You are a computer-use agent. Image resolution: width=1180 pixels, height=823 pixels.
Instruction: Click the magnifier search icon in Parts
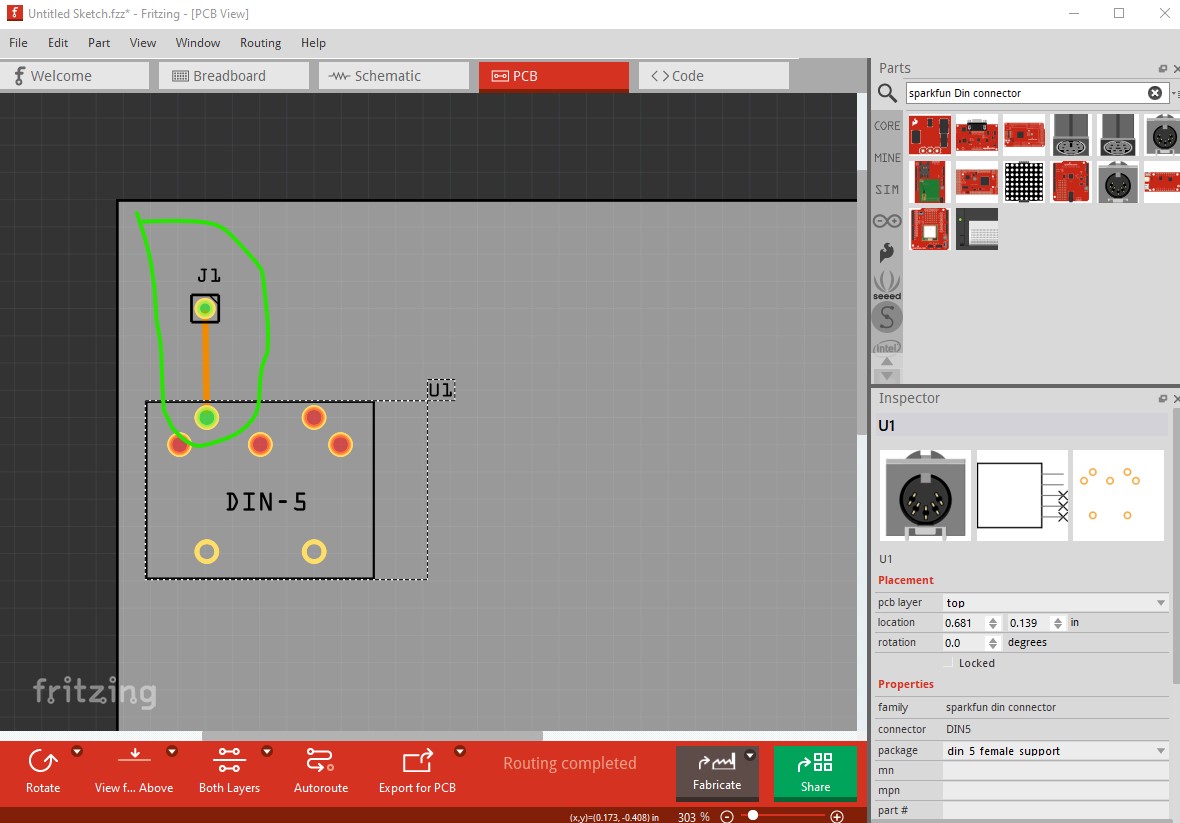(887, 93)
